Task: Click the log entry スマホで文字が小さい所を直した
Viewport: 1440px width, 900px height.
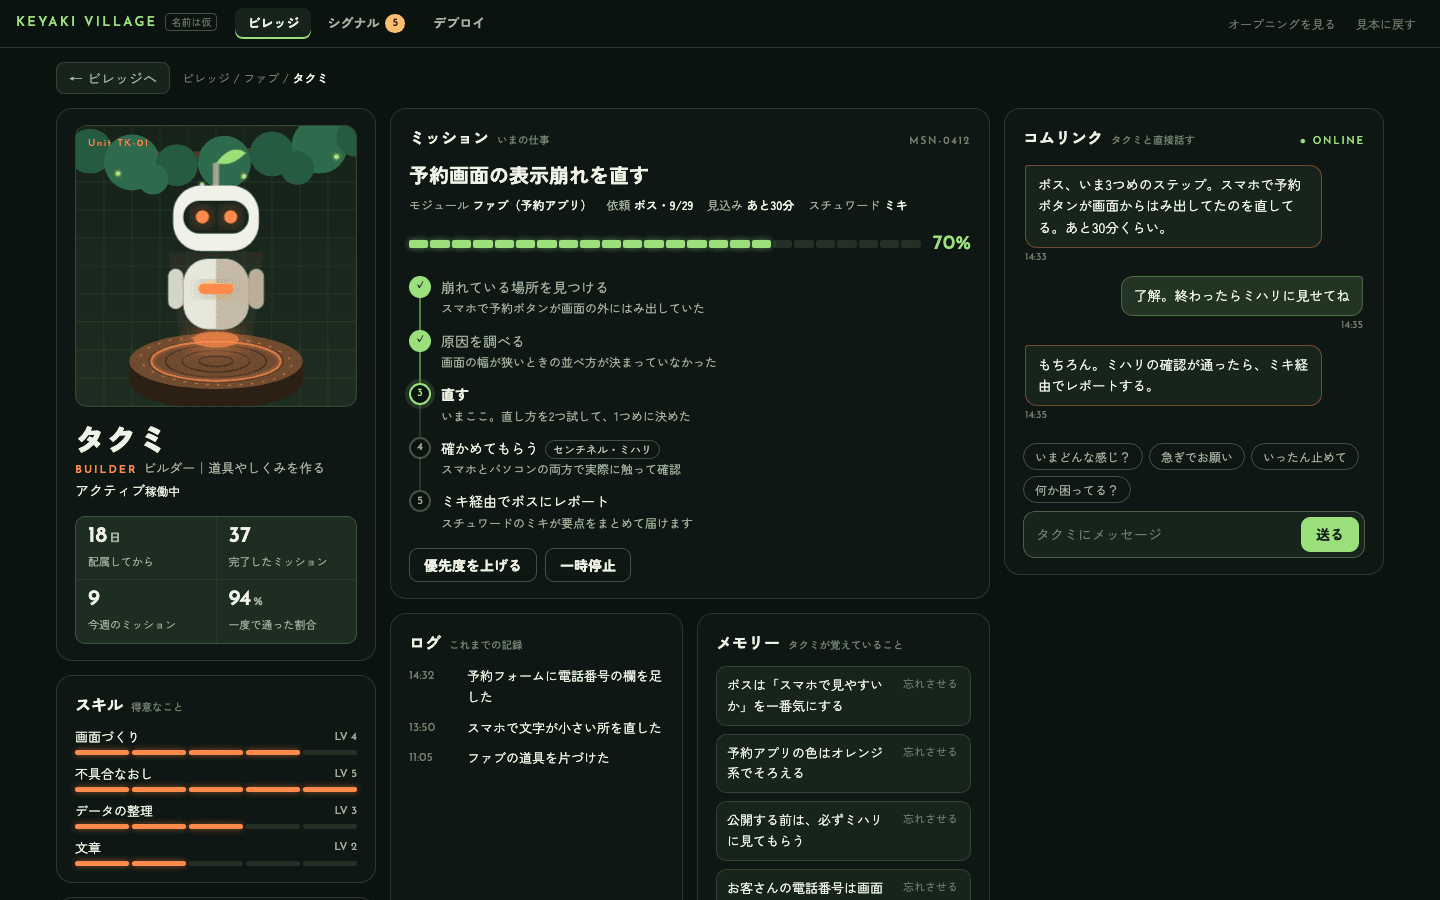Action: [x=536, y=728]
